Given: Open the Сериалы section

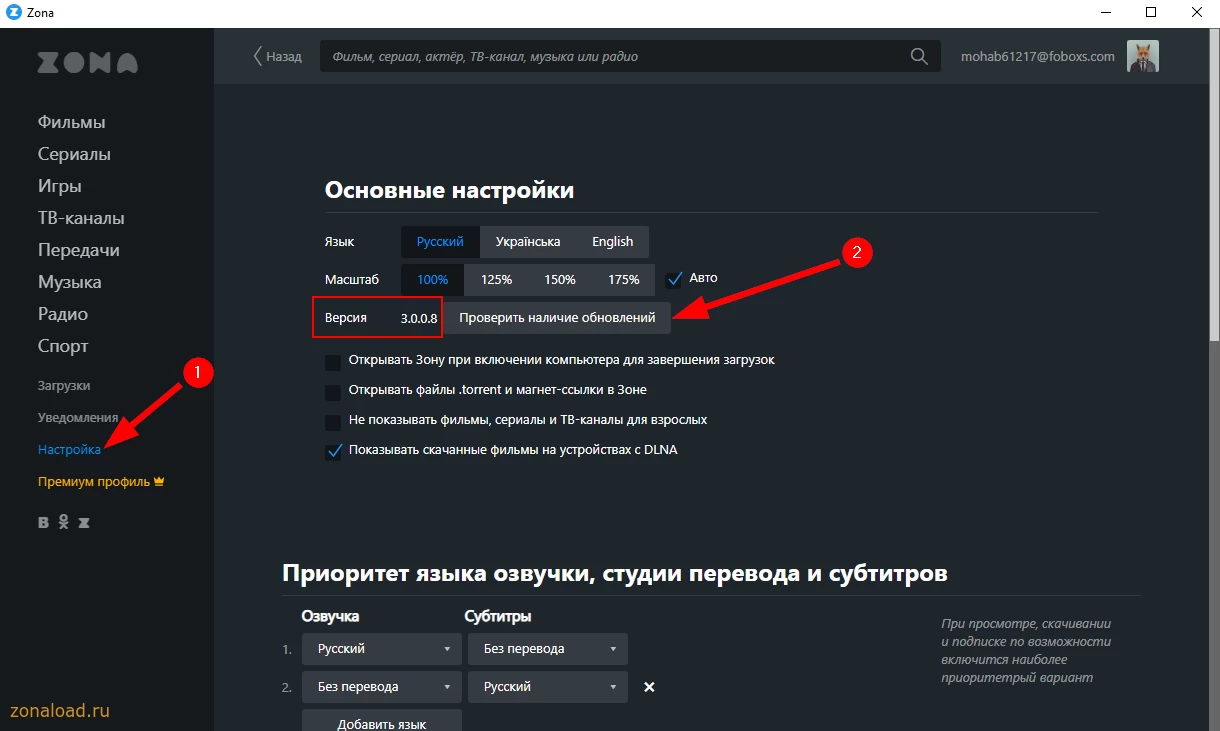Looking at the screenshot, I should click(74, 154).
